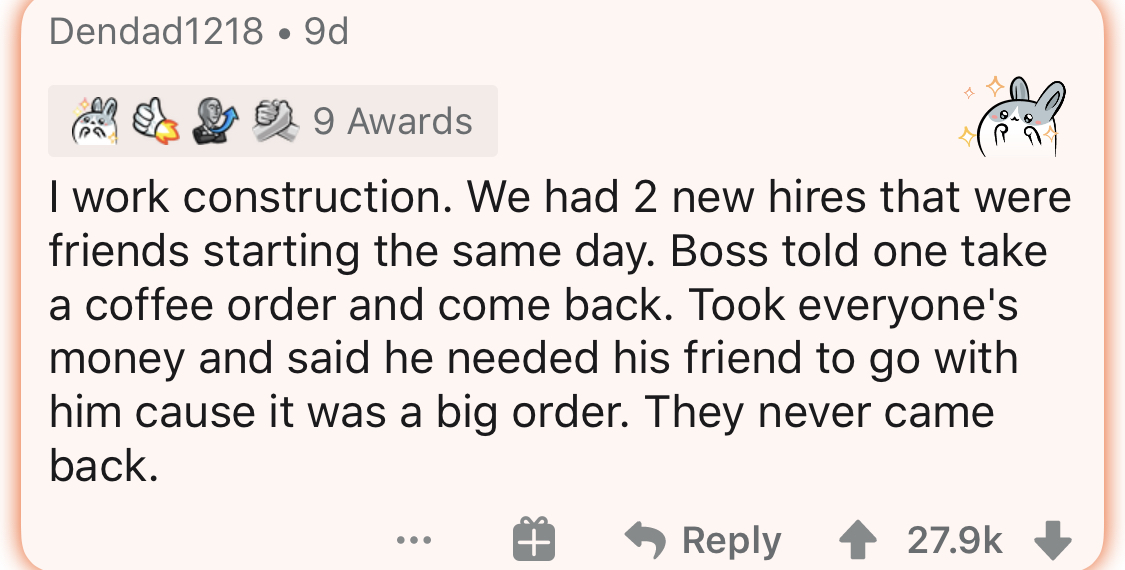Click the 9d comment timestamp
The height and width of the screenshot is (570, 1125).
point(326,32)
